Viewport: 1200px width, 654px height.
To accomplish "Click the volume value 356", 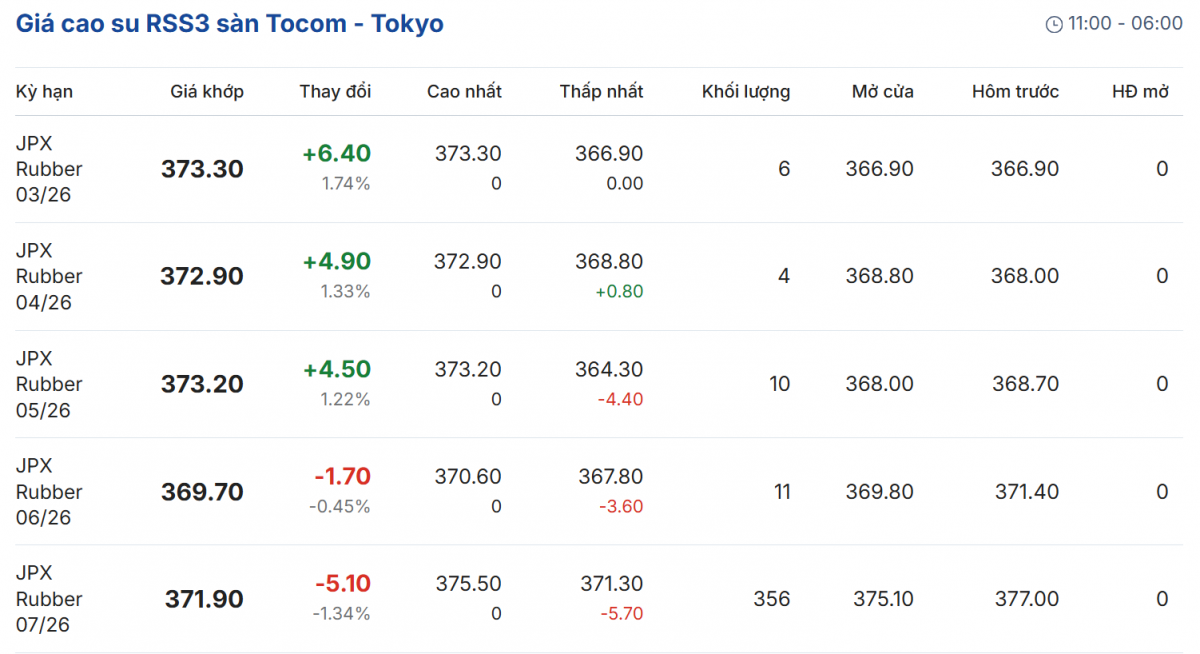I will 771,599.
